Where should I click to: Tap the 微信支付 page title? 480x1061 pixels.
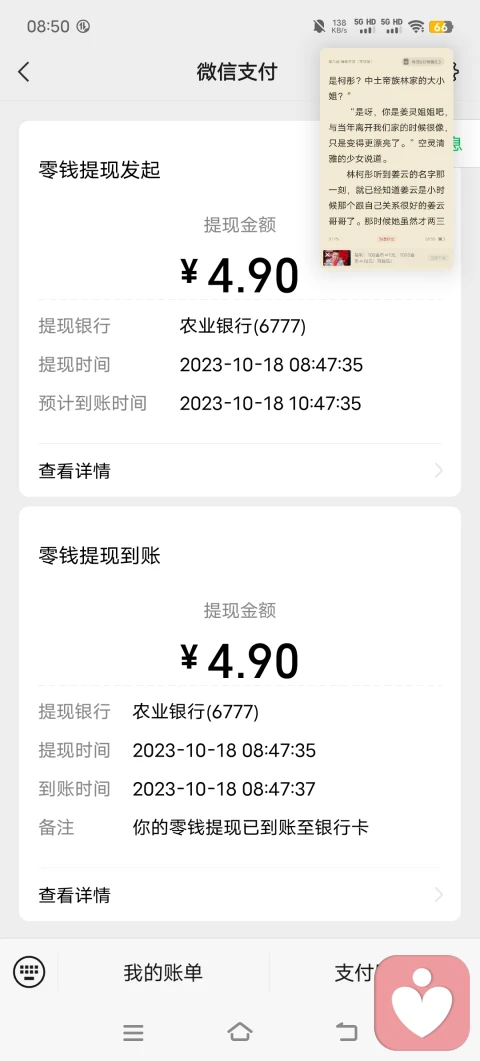point(237,72)
